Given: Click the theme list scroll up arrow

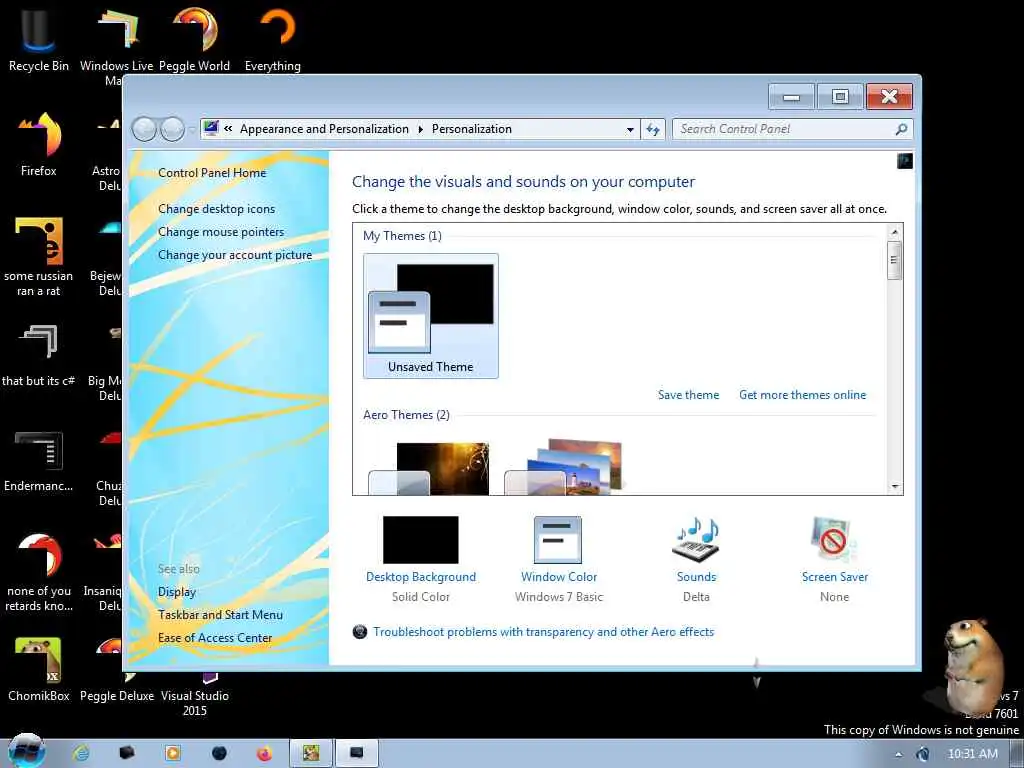Looking at the screenshot, I should (895, 232).
